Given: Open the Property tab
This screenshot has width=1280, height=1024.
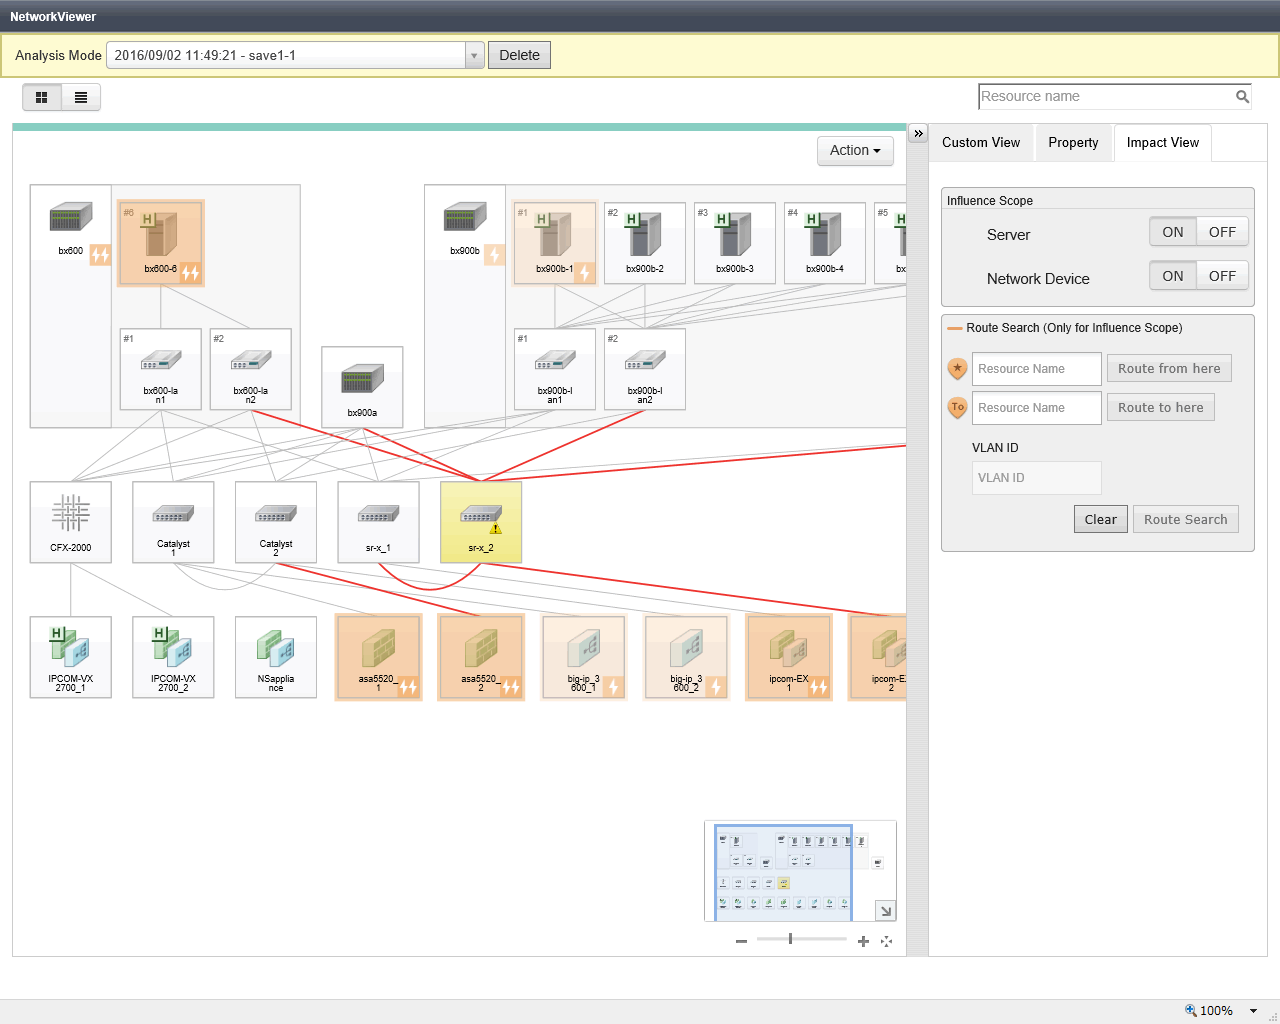Looking at the screenshot, I should 1073,143.
